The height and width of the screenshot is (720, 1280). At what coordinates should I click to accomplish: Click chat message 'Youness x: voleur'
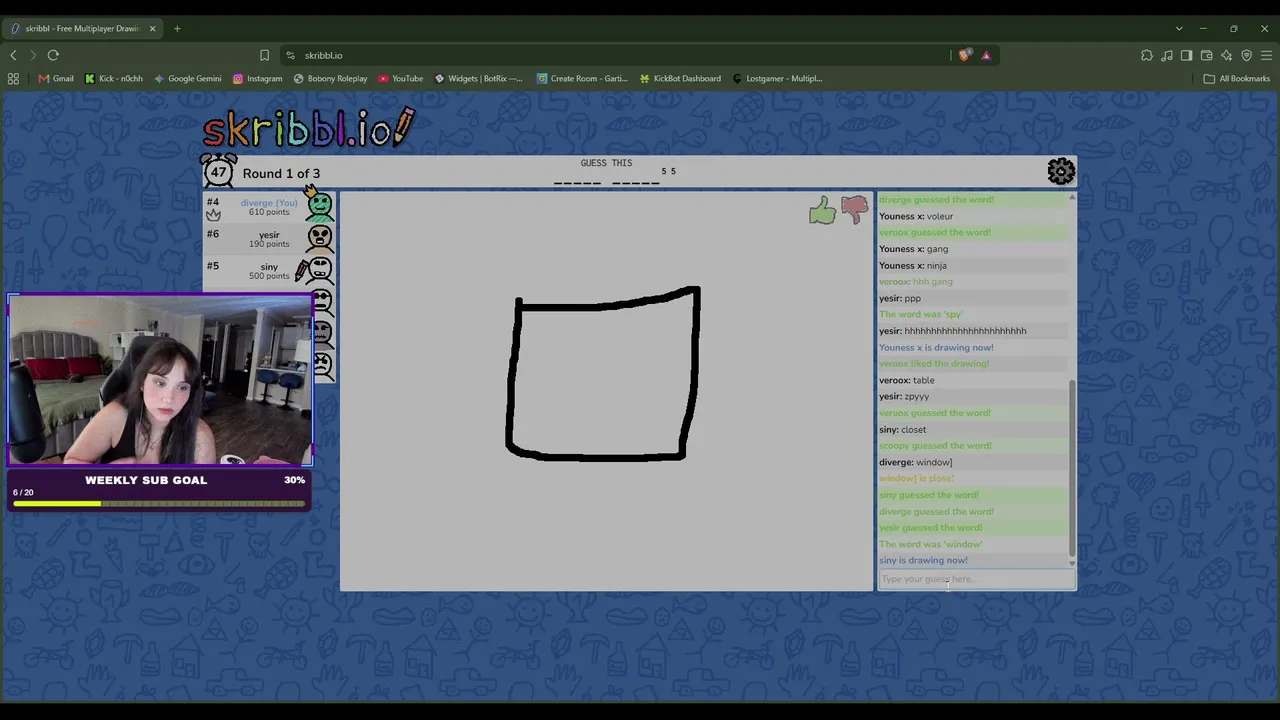point(916,216)
